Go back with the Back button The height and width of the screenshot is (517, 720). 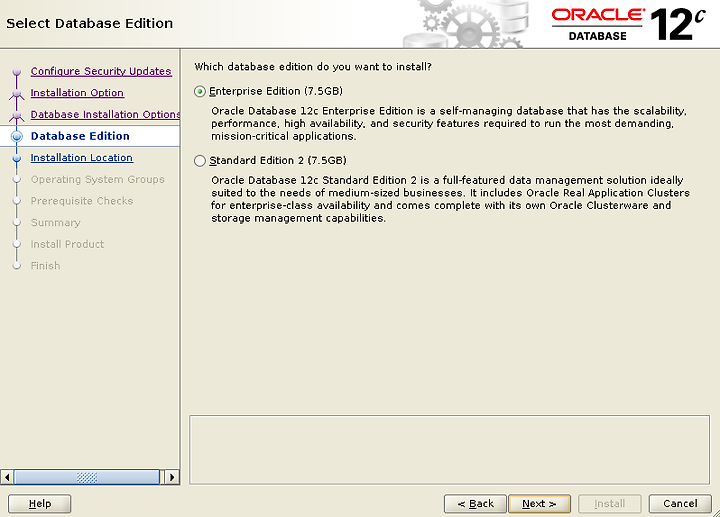pyautogui.click(x=475, y=504)
